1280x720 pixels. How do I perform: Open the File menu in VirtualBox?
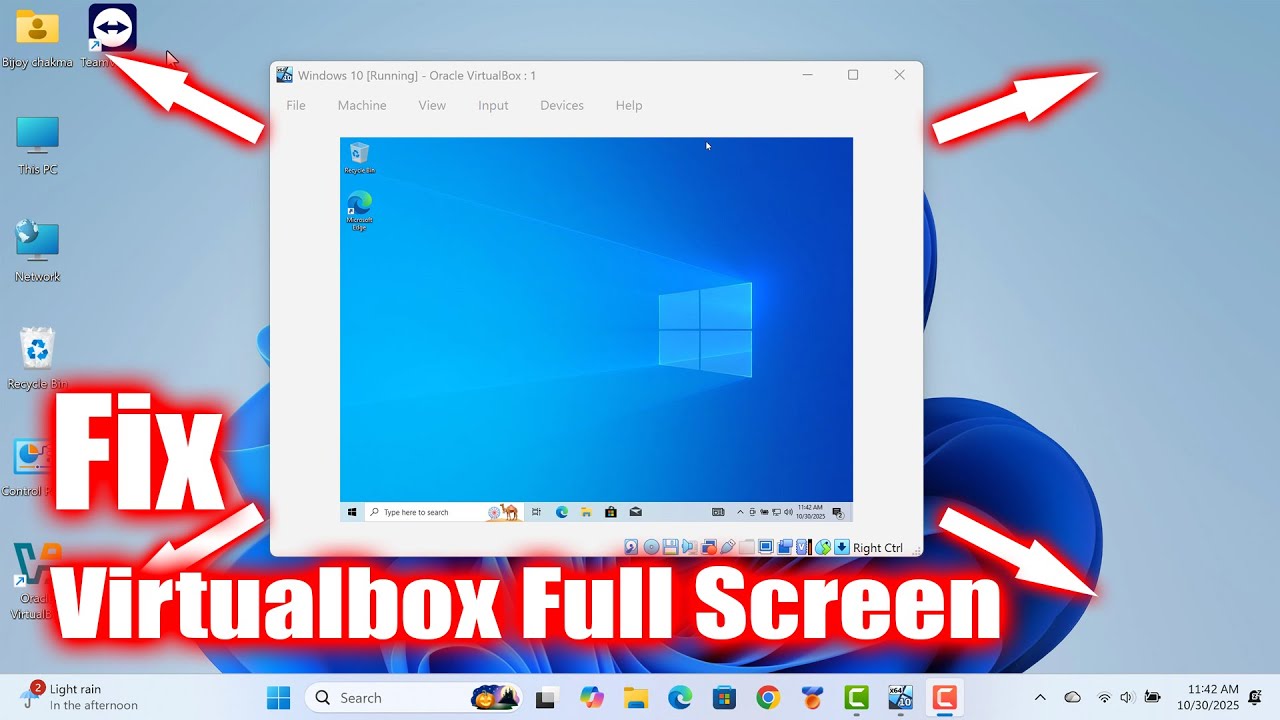click(296, 105)
